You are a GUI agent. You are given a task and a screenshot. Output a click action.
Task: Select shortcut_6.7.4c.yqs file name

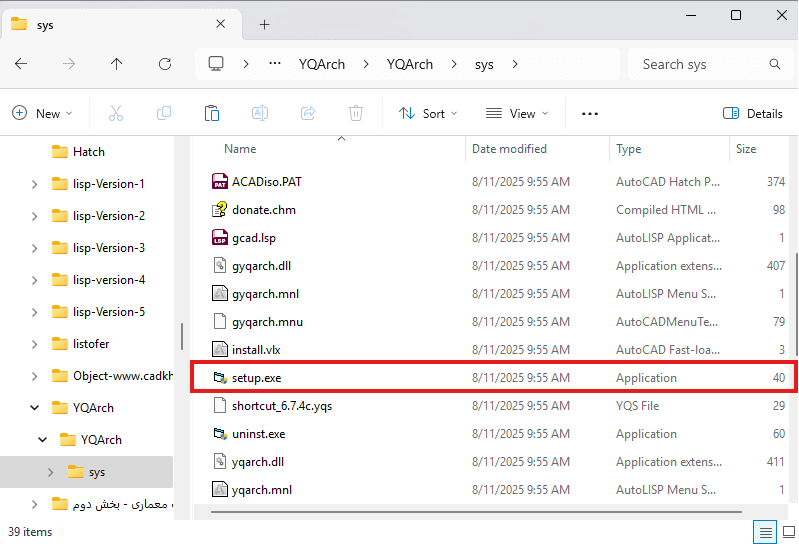[x=282, y=405]
